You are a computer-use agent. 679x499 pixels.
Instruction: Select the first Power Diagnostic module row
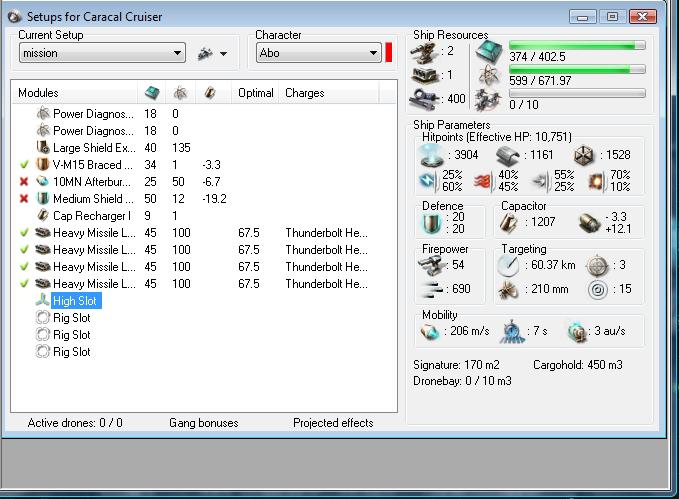204,113
